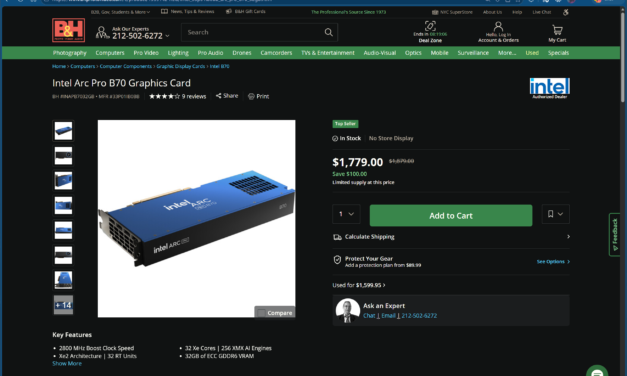Click the star rating icons
Screen dimensions: 627x376
[x=164, y=96]
